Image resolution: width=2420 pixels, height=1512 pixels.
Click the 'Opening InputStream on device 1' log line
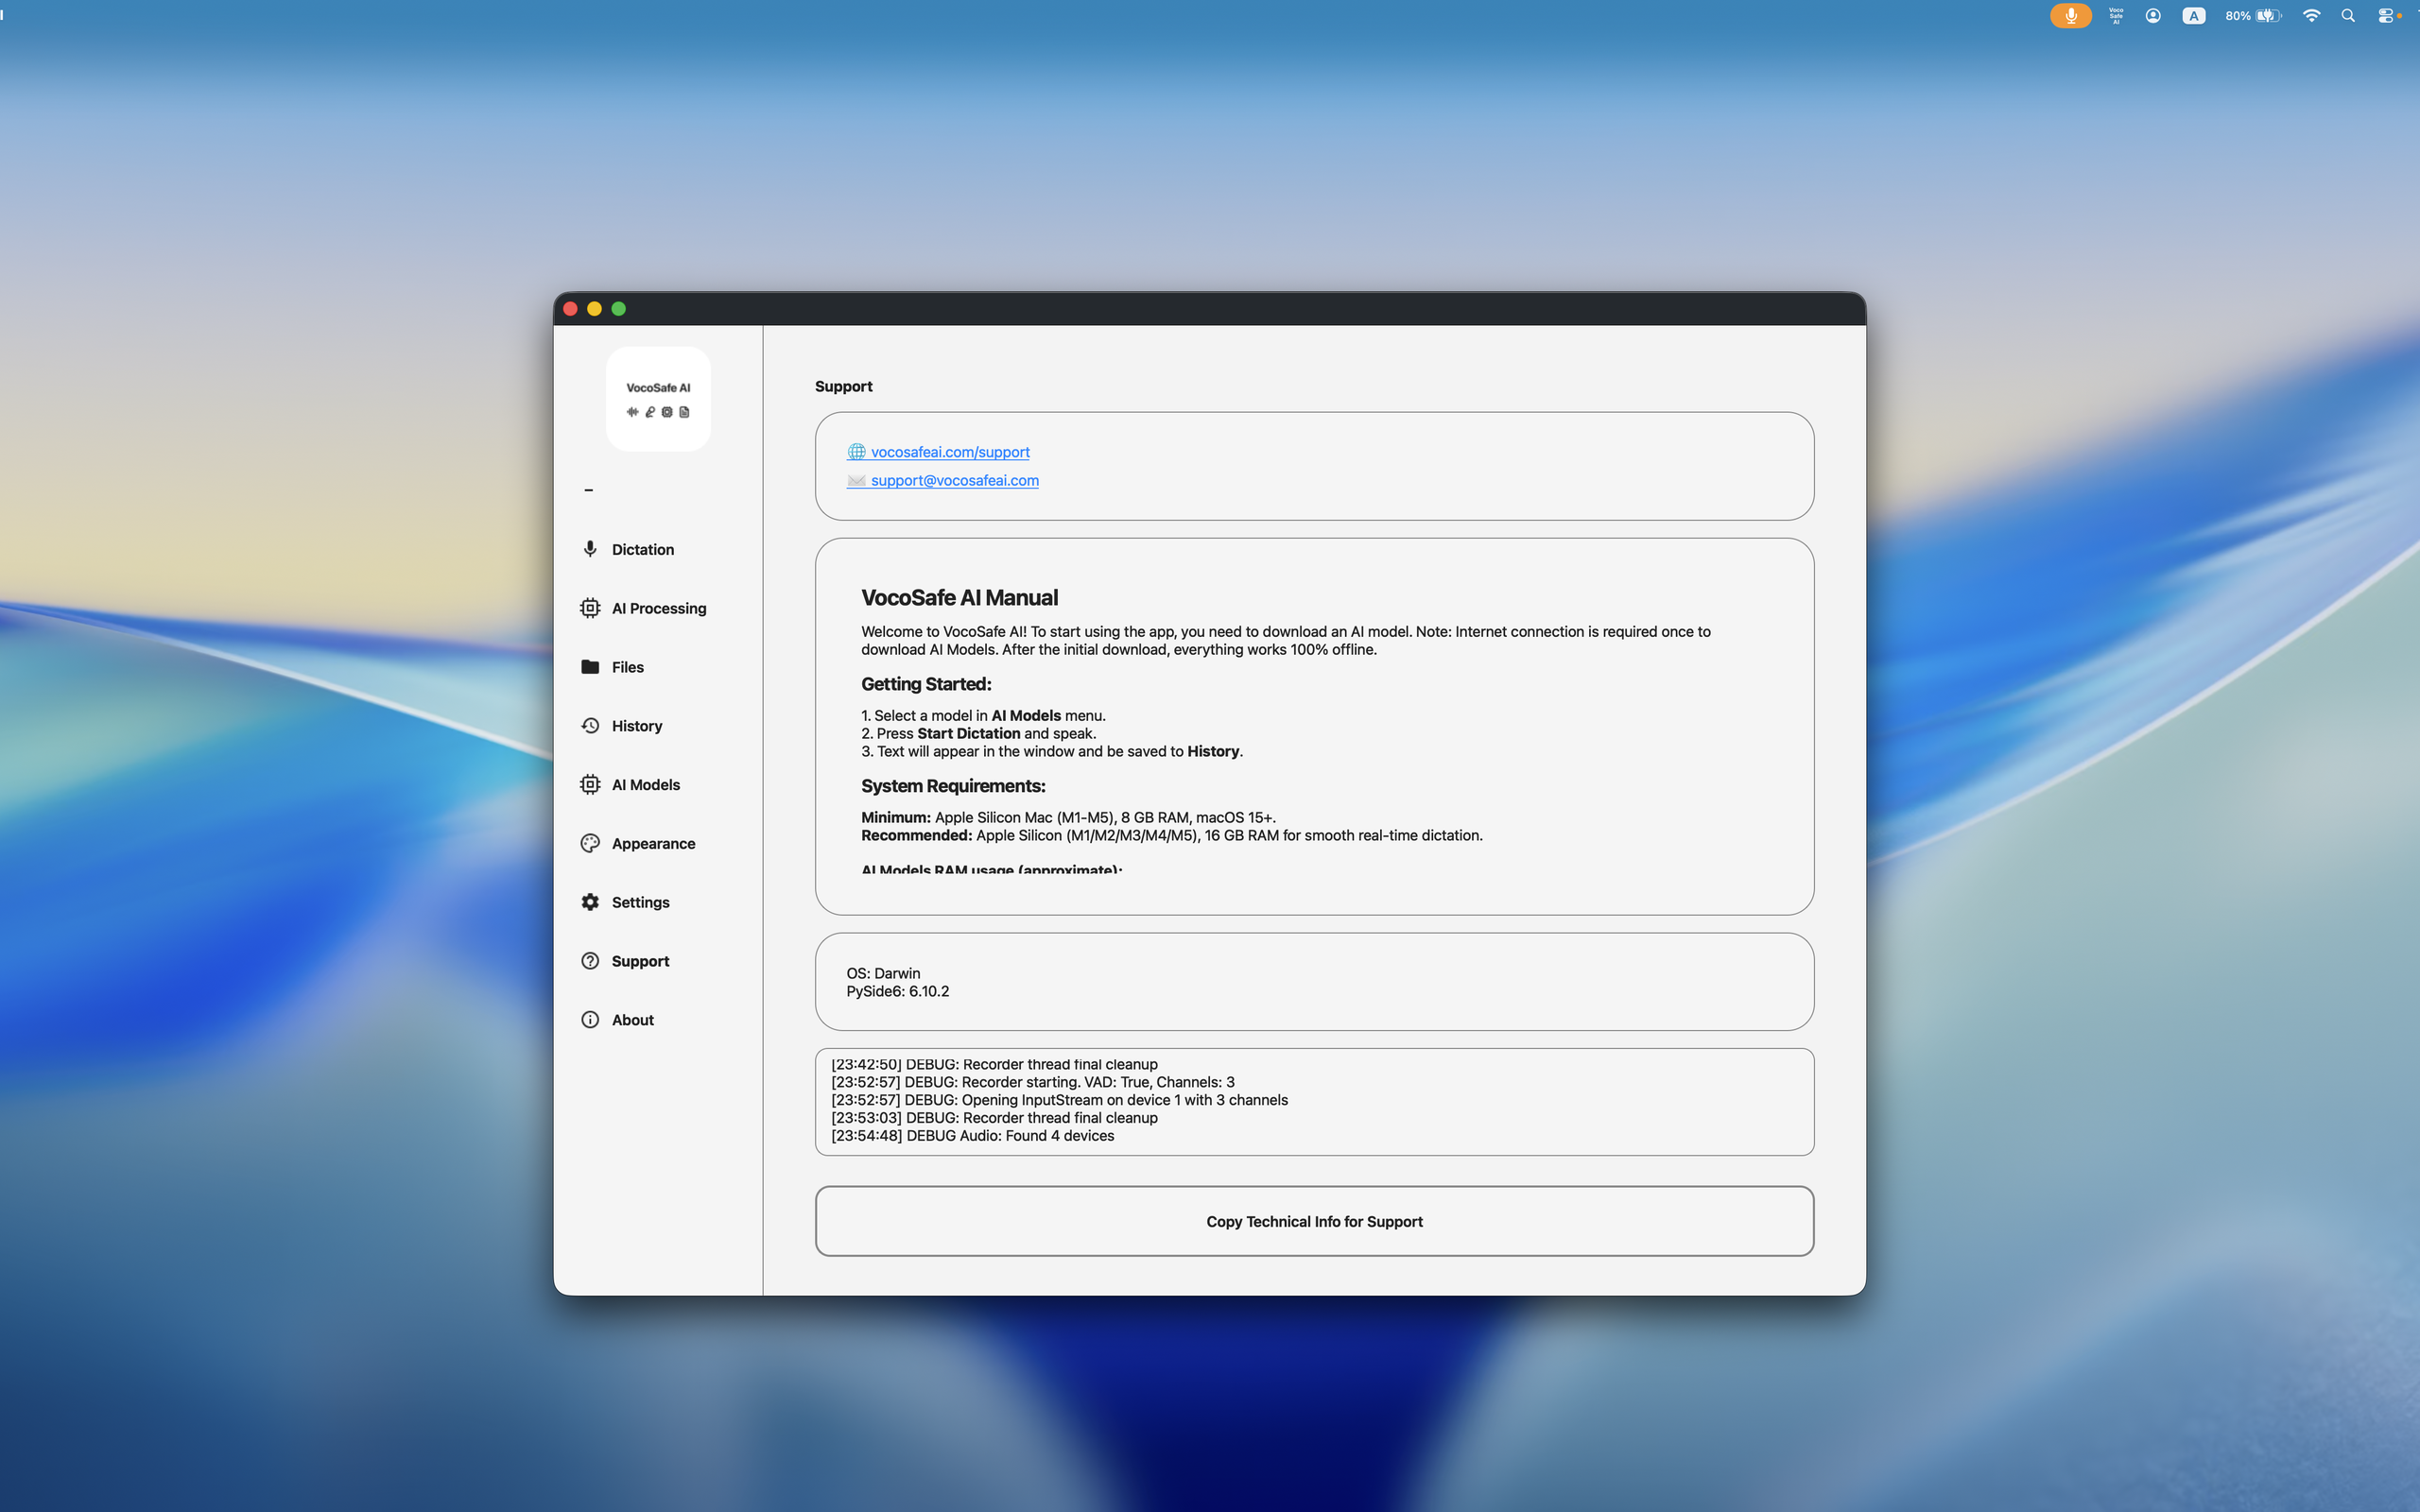pyautogui.click(x=1059, y=1100)
